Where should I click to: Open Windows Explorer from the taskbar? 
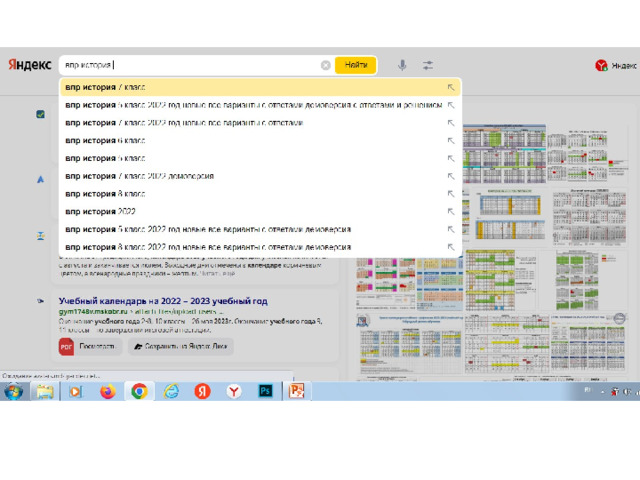tap(45, 391)
